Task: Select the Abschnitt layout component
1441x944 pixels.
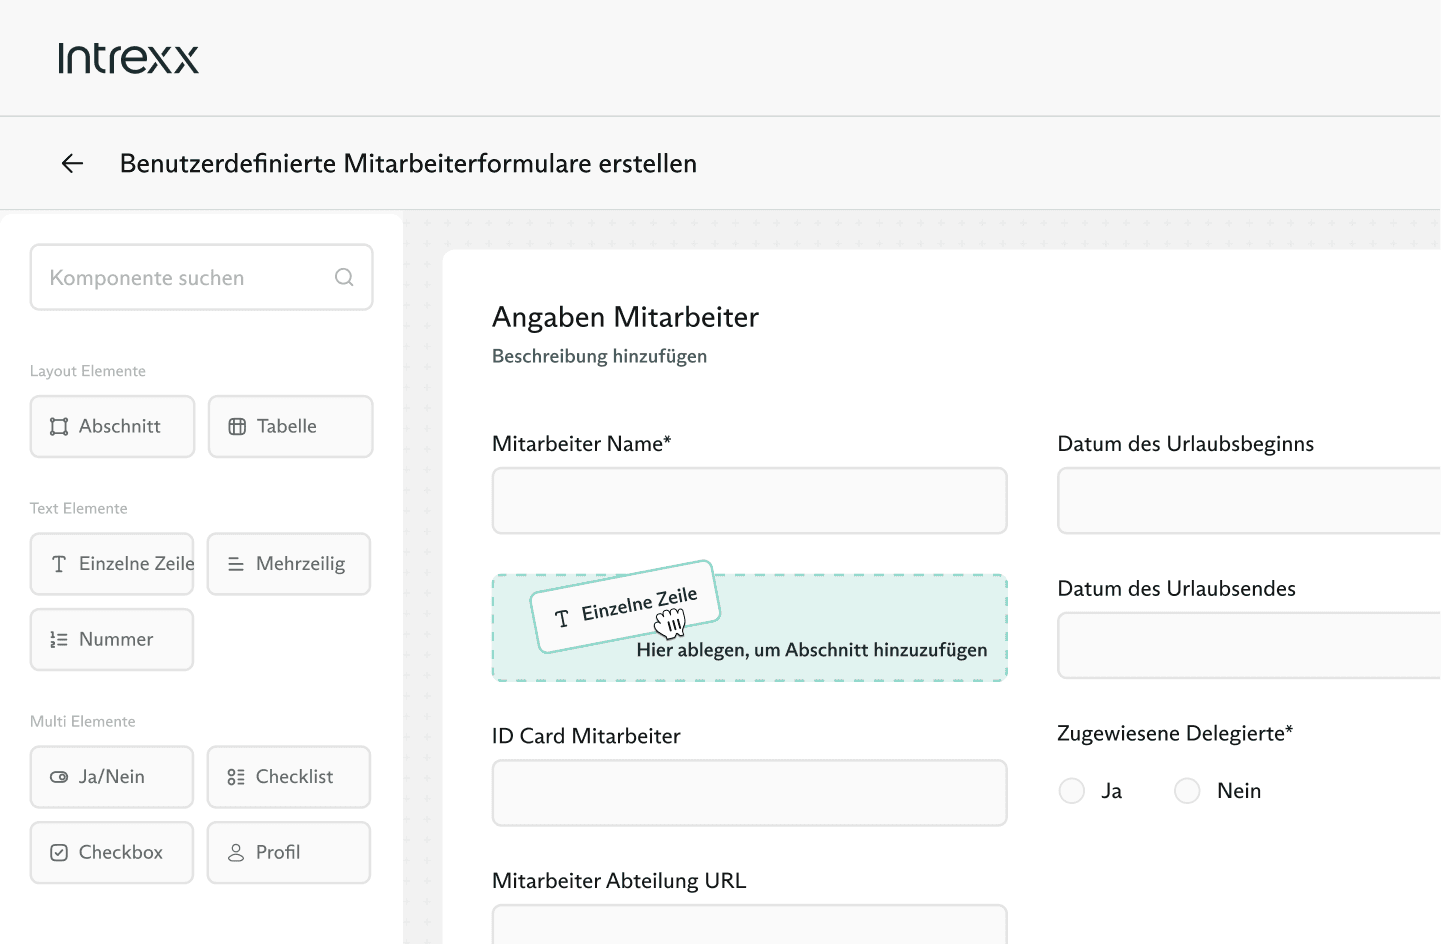Action: pyautogui.click(x=112, y=426)
